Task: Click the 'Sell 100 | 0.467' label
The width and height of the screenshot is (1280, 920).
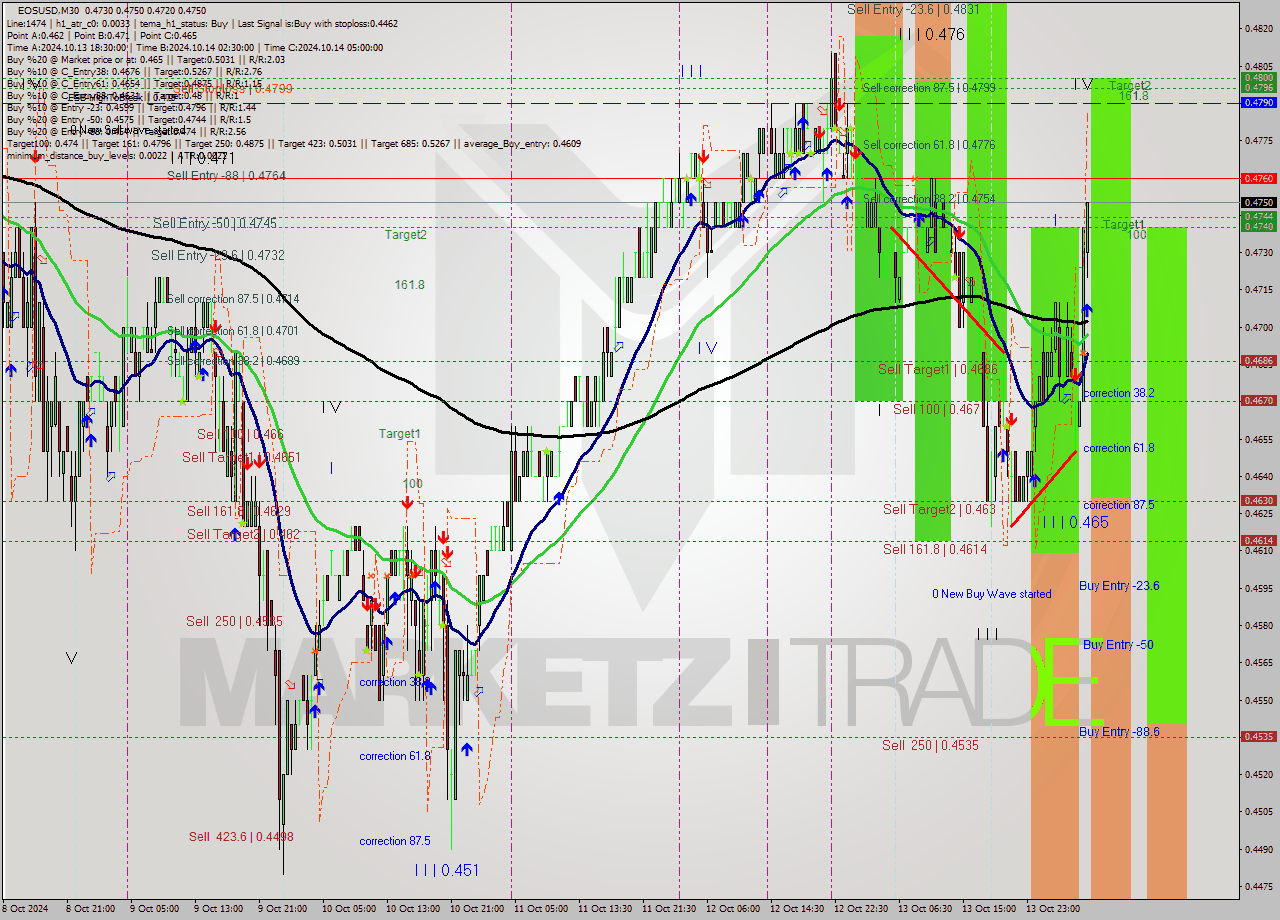Action: (x=936, y=409)
